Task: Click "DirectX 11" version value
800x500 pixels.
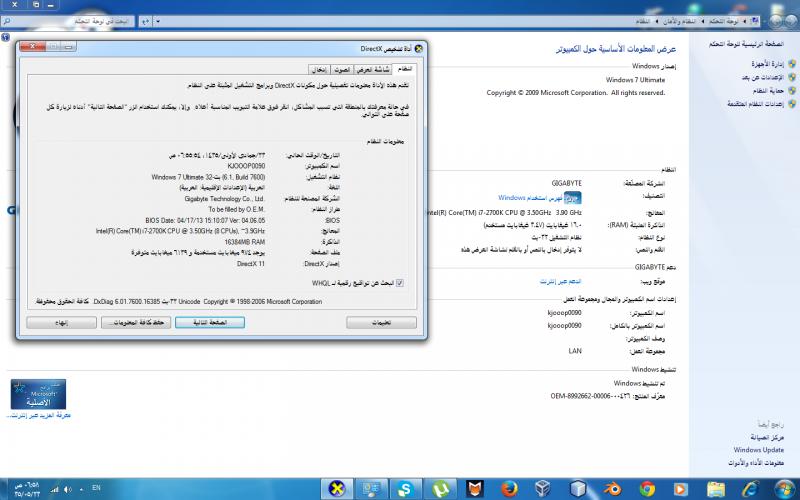Action: point(251,264)
